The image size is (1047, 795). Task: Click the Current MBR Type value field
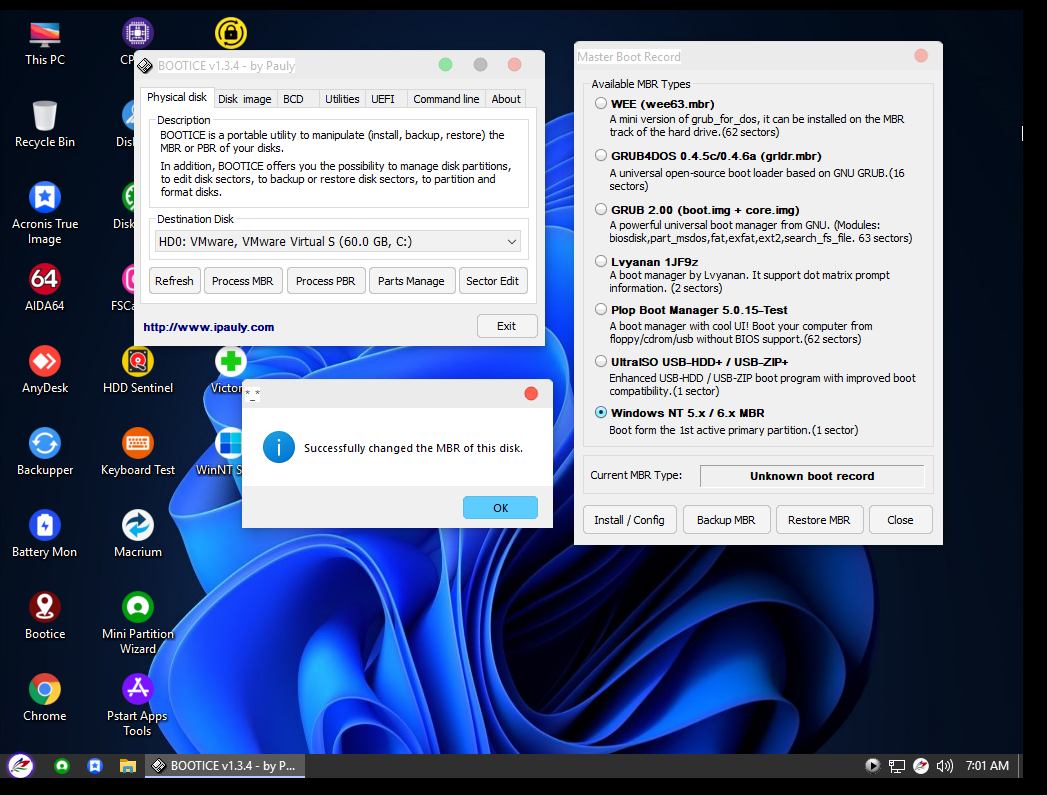812,476
